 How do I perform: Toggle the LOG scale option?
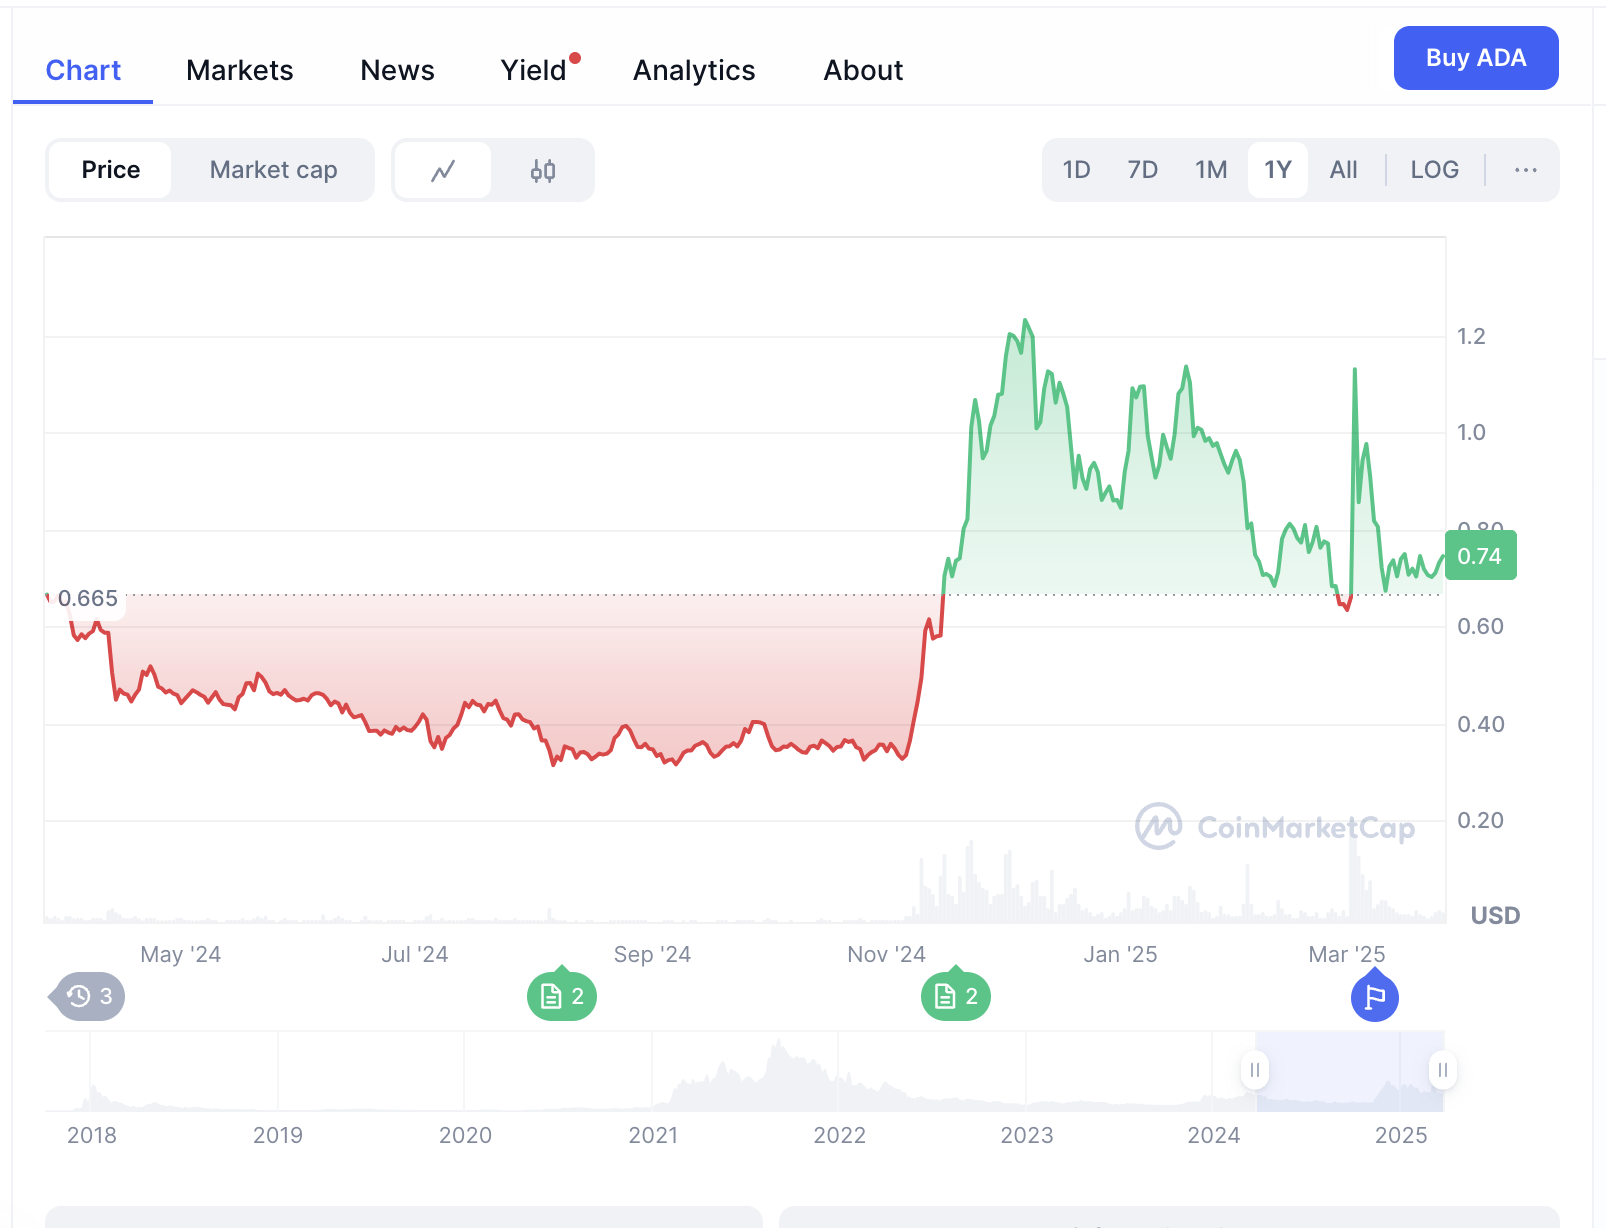pyautogui.click(x=1434, y=170)
